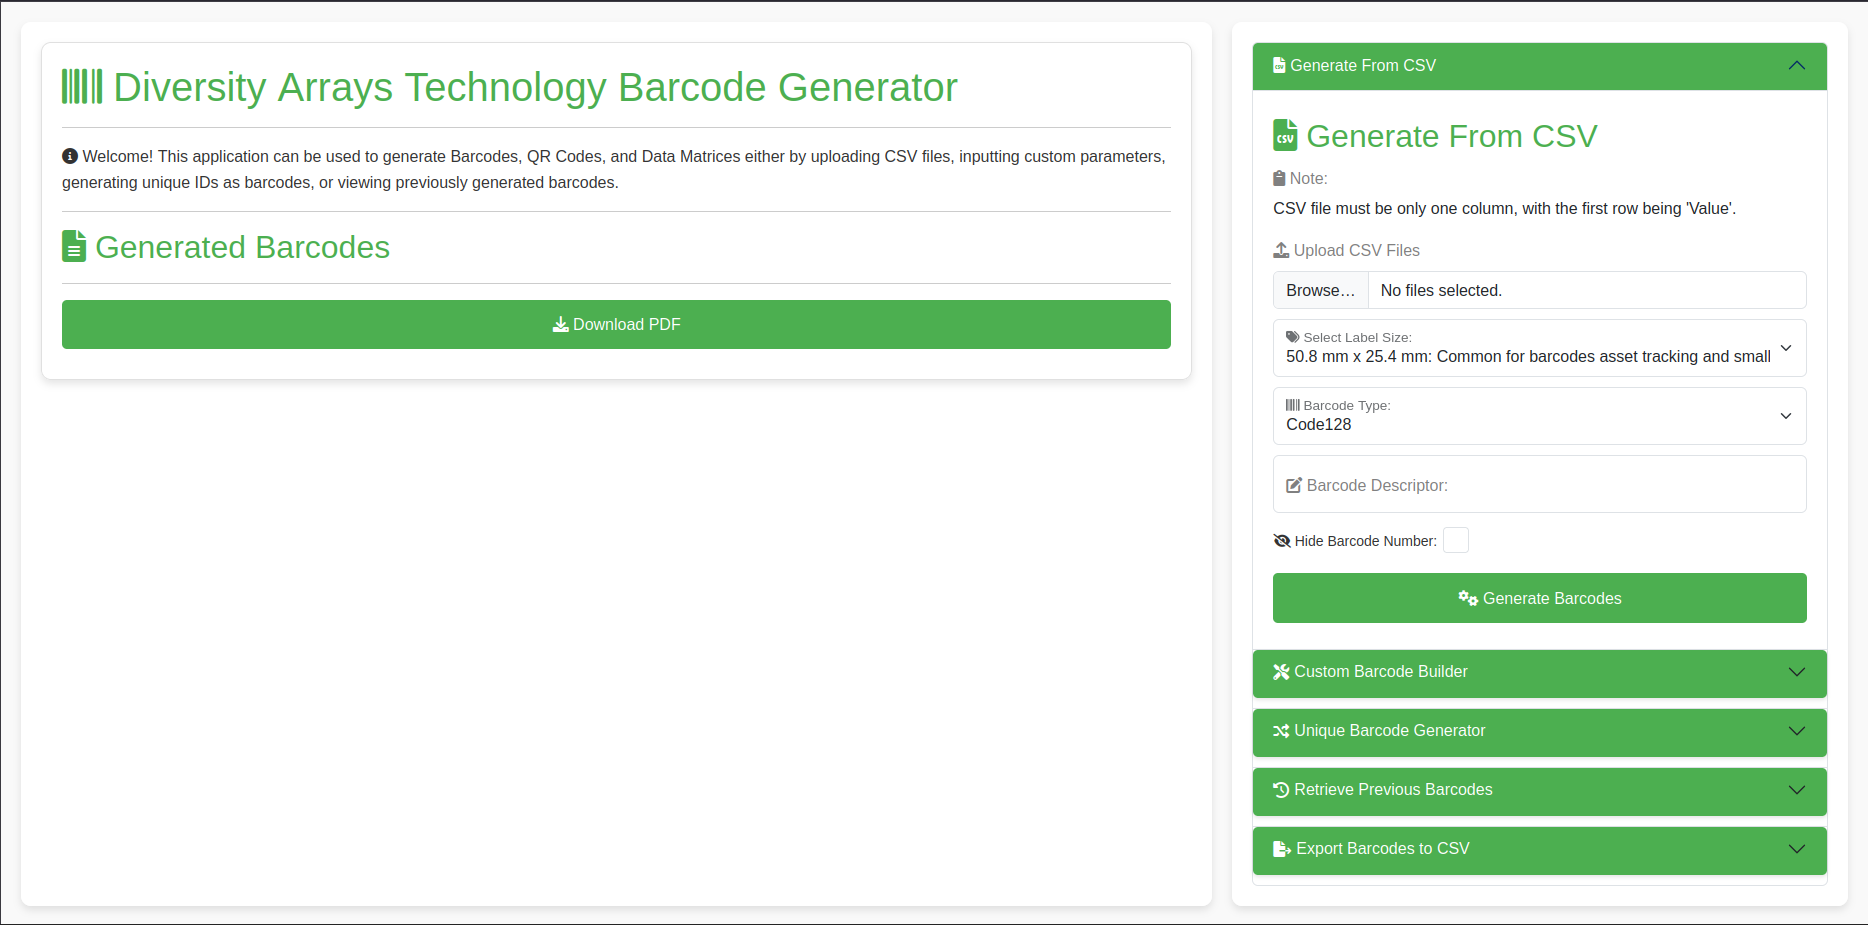Click the green CSV file icon
This screenshot has height=925, width=1868.
tap(1285, 135)
